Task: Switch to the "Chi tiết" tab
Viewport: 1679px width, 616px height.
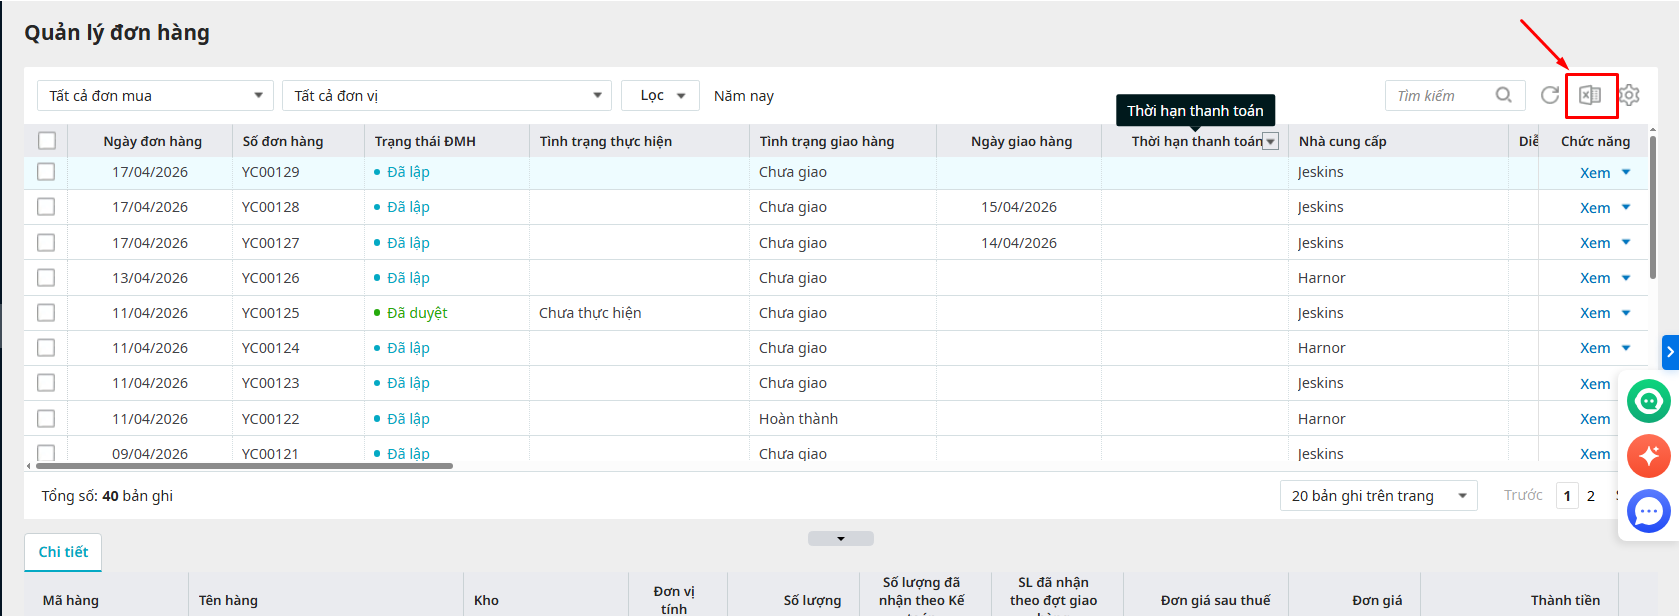Action: tap(63, 552)
